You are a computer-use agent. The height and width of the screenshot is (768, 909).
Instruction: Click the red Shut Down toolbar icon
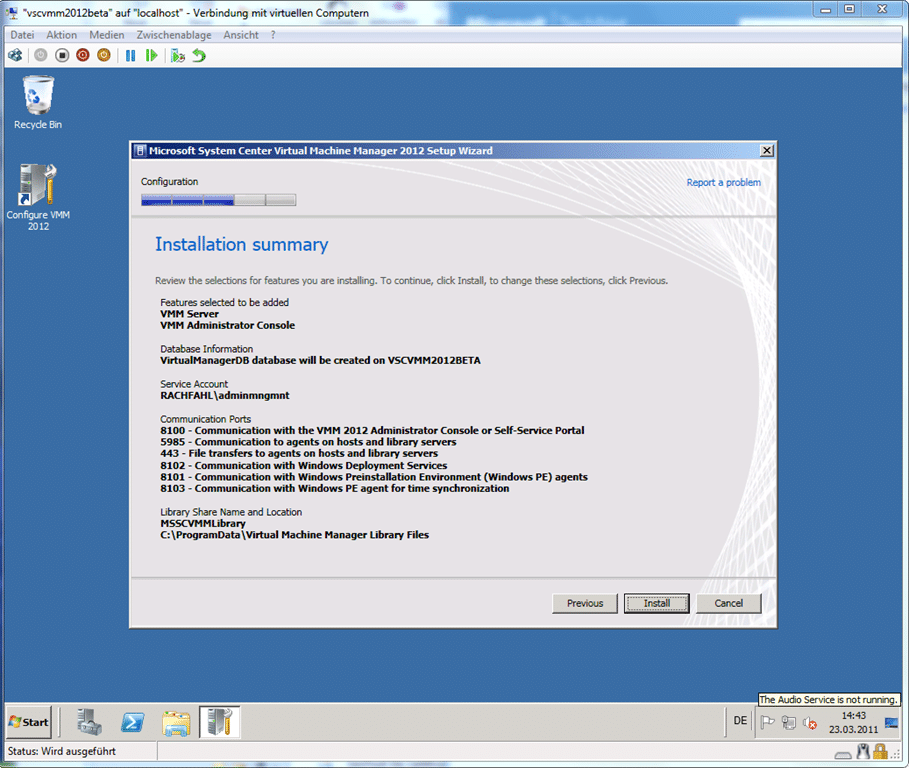point(83,56)
